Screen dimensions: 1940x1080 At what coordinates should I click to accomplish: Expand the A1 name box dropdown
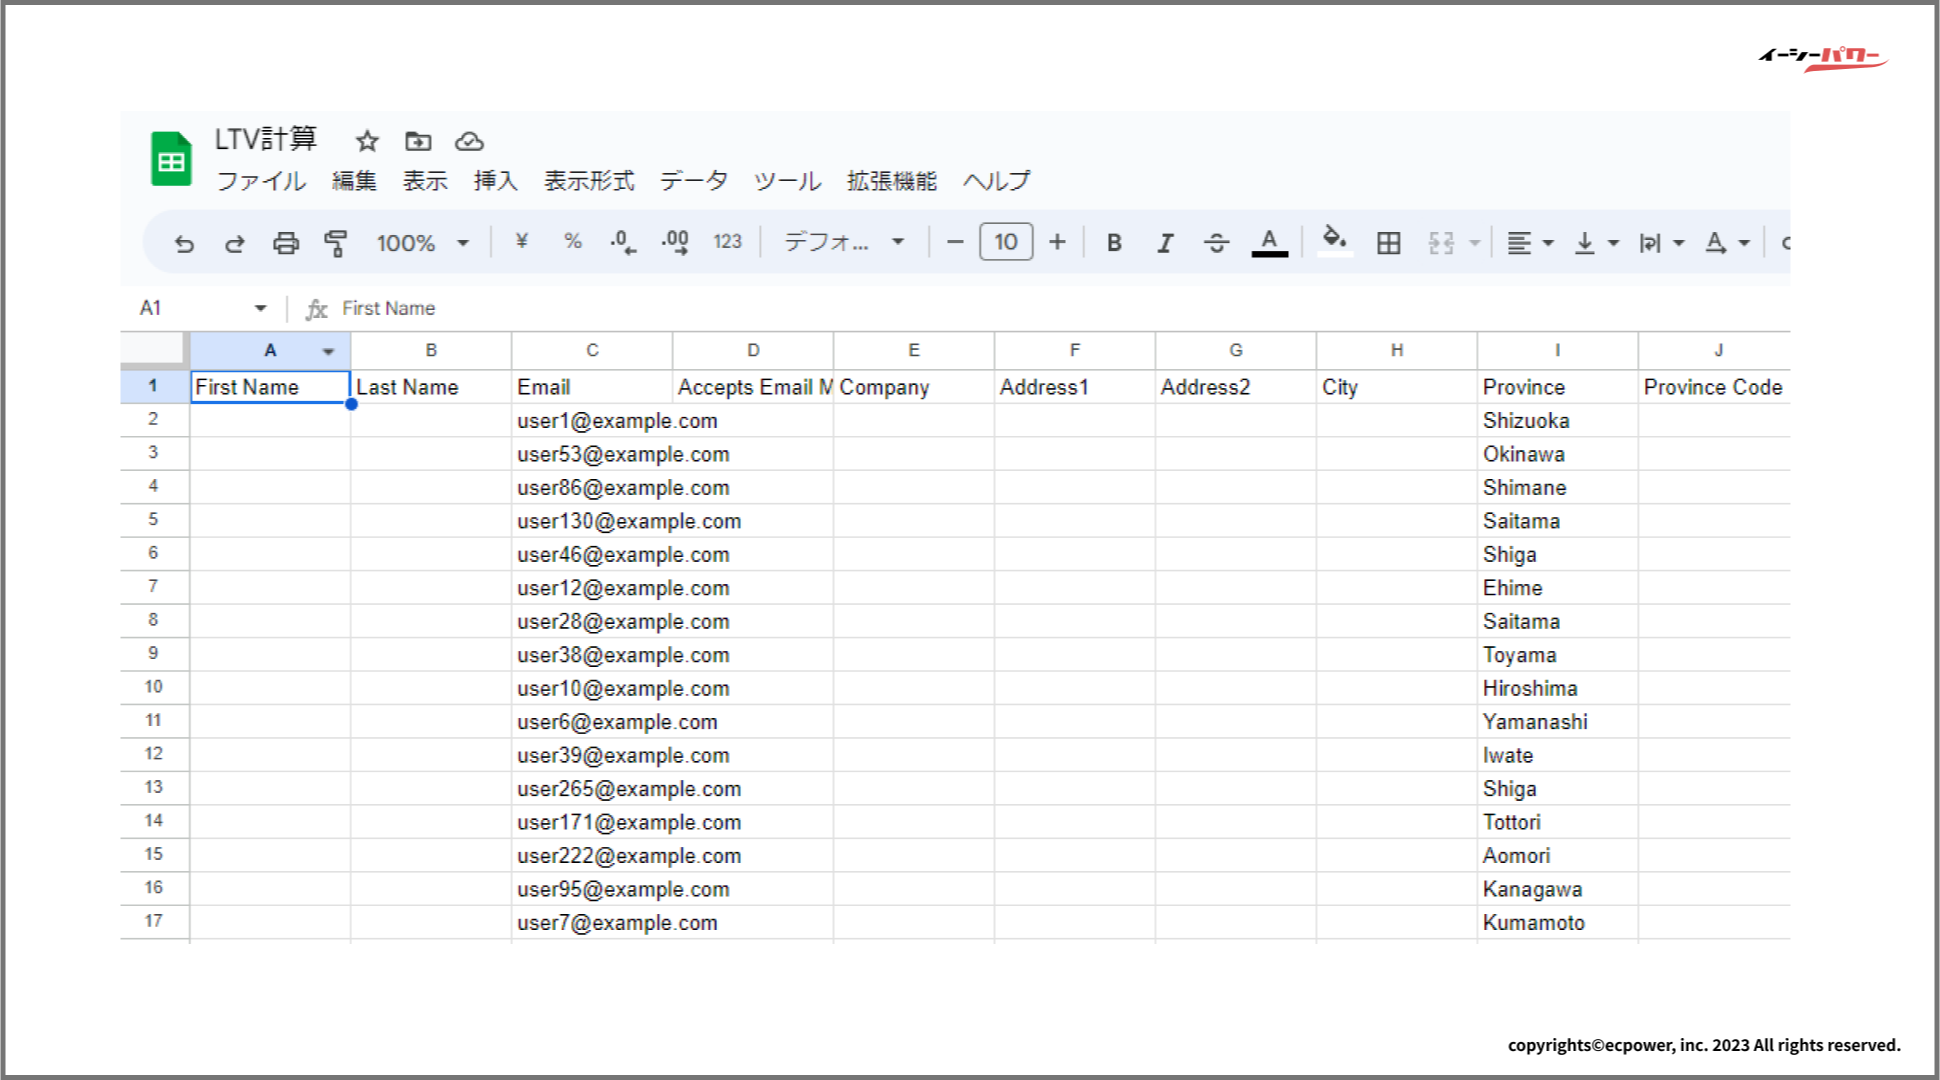coord(260,308)
